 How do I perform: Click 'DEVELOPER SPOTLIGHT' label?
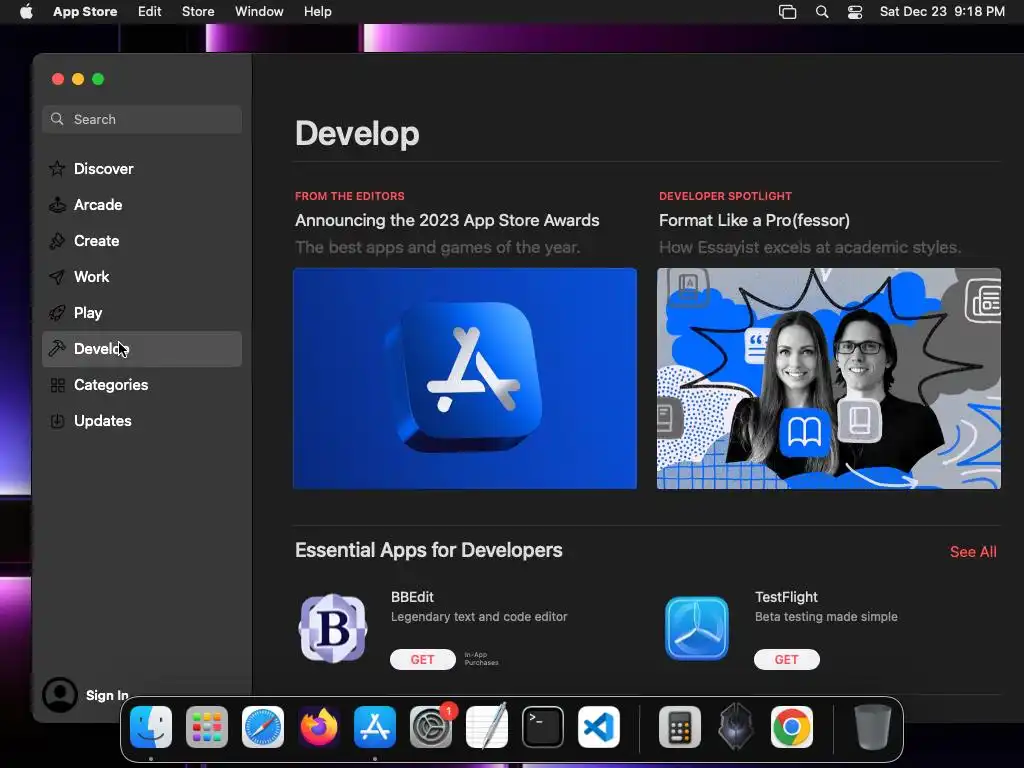725,196
